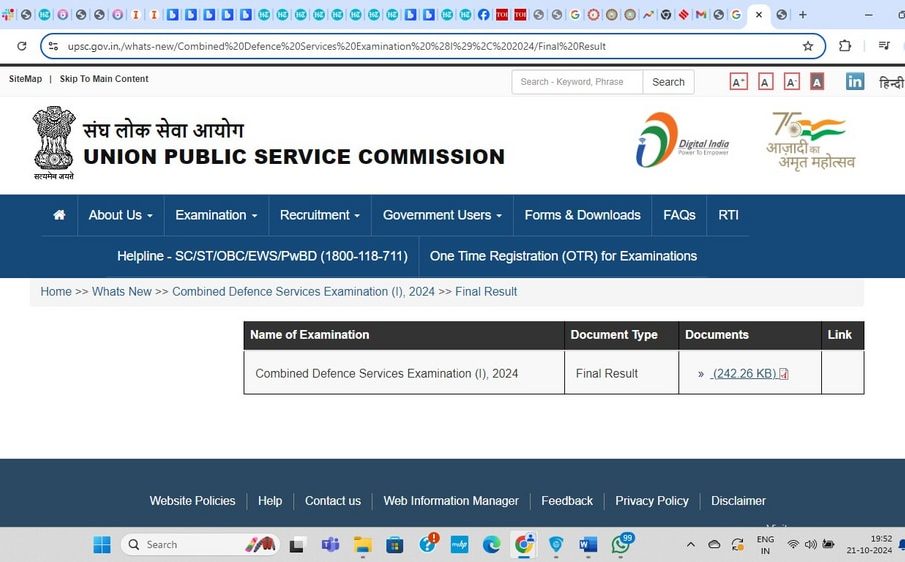Open the 242.26 KB document link
Screen dimensions: 905x562
tap(744, 374)
